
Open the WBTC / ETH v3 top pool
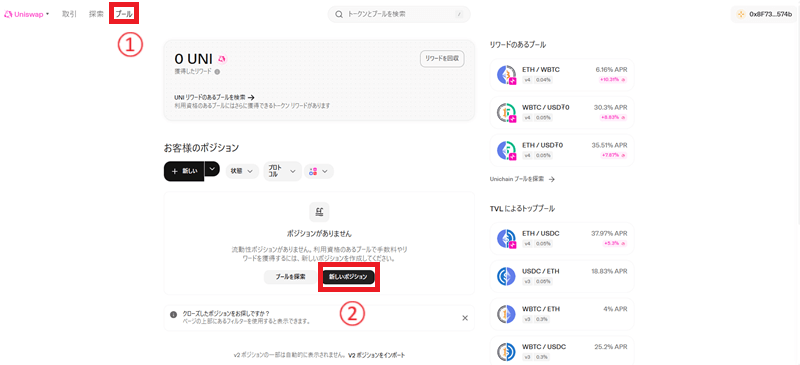[x=562, y=314]
